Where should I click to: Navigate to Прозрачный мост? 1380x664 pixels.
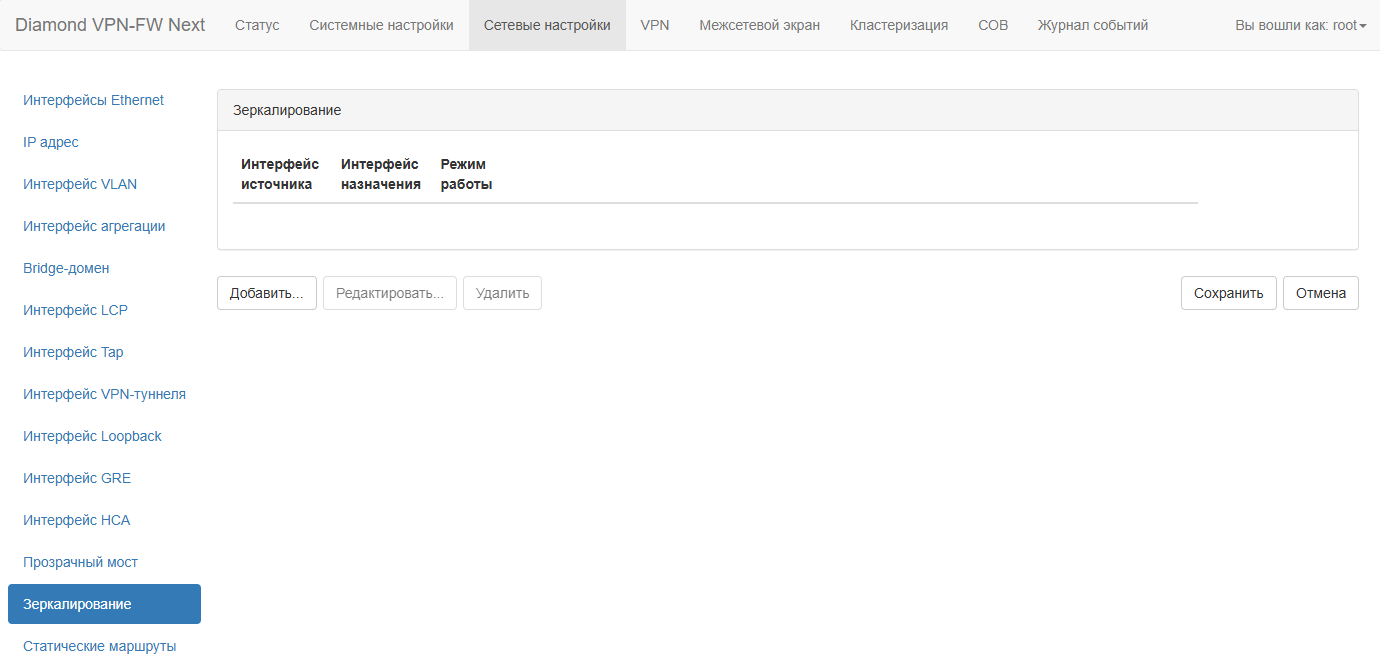[80, 562]
